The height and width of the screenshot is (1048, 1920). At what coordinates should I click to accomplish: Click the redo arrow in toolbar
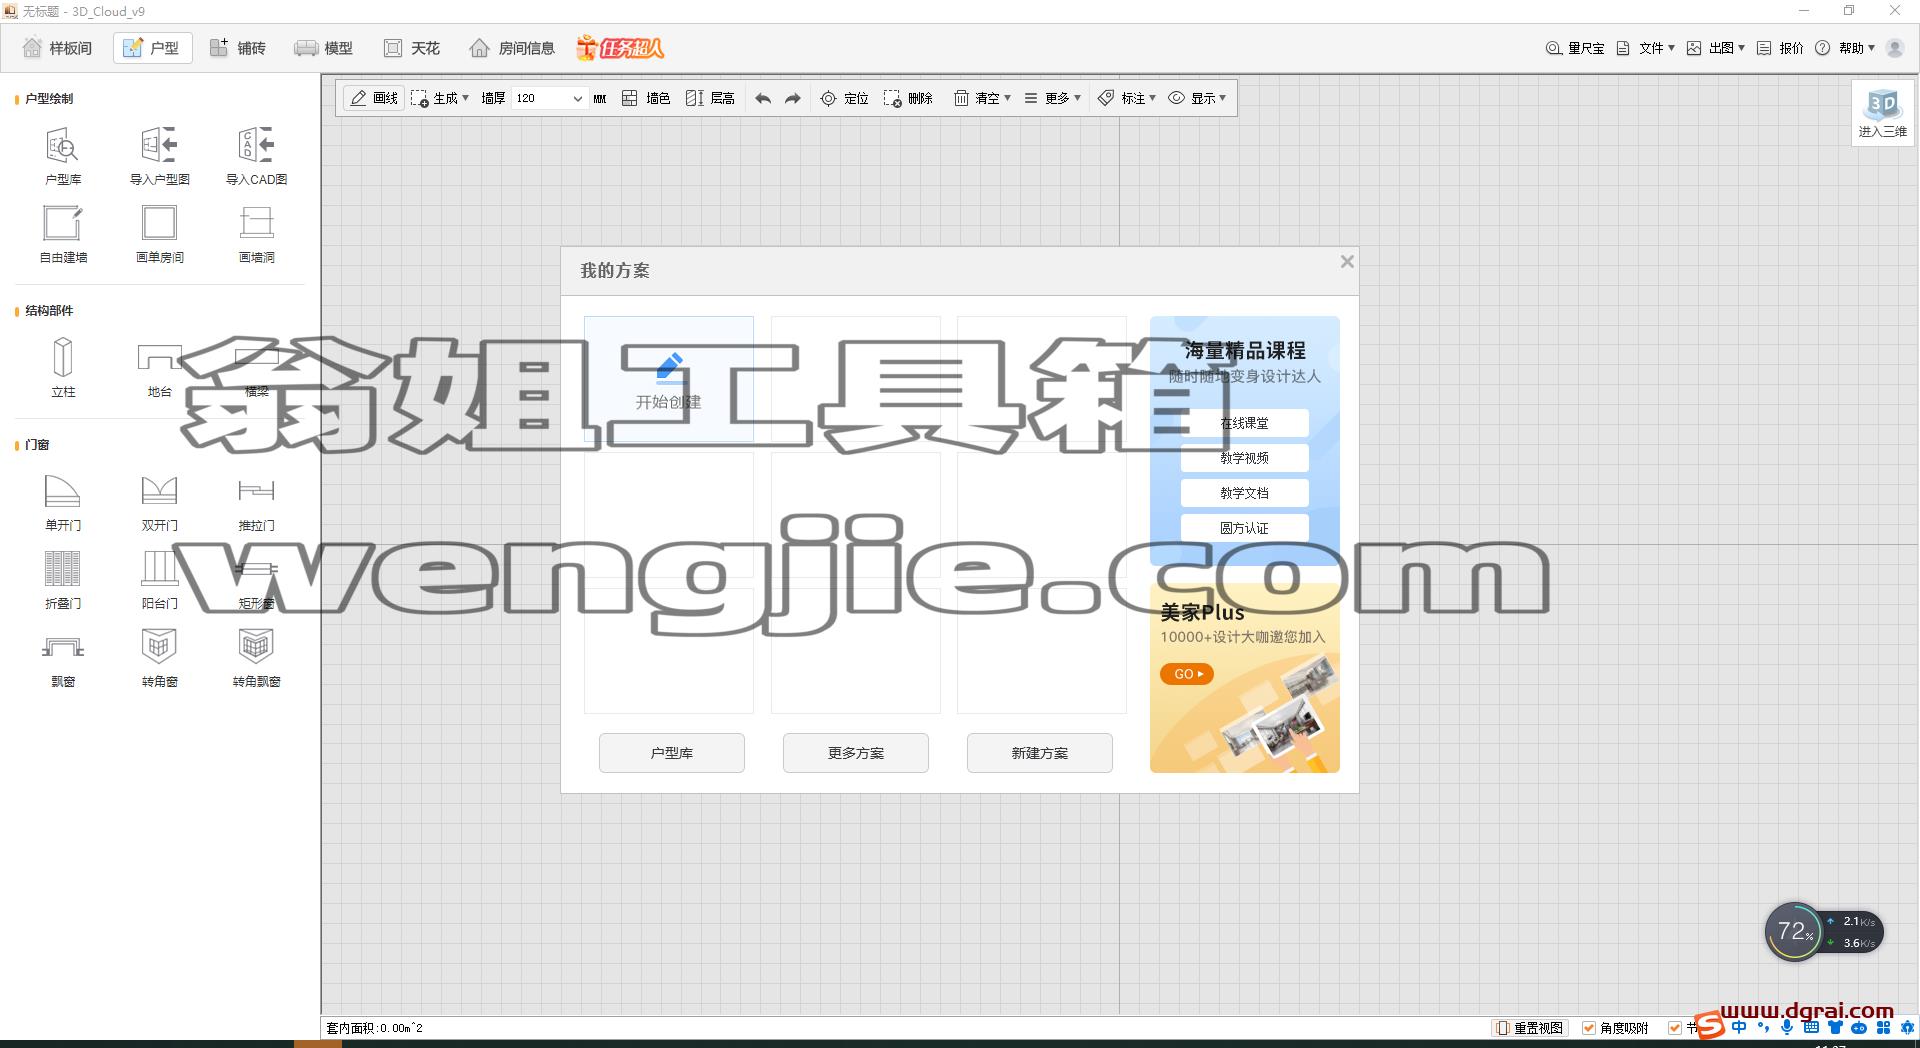[793, 98]
